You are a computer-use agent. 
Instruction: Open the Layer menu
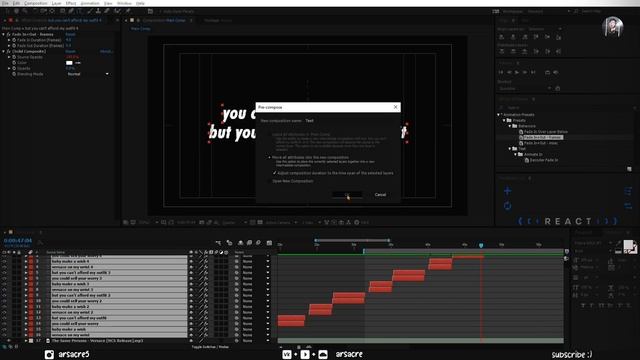56,3
